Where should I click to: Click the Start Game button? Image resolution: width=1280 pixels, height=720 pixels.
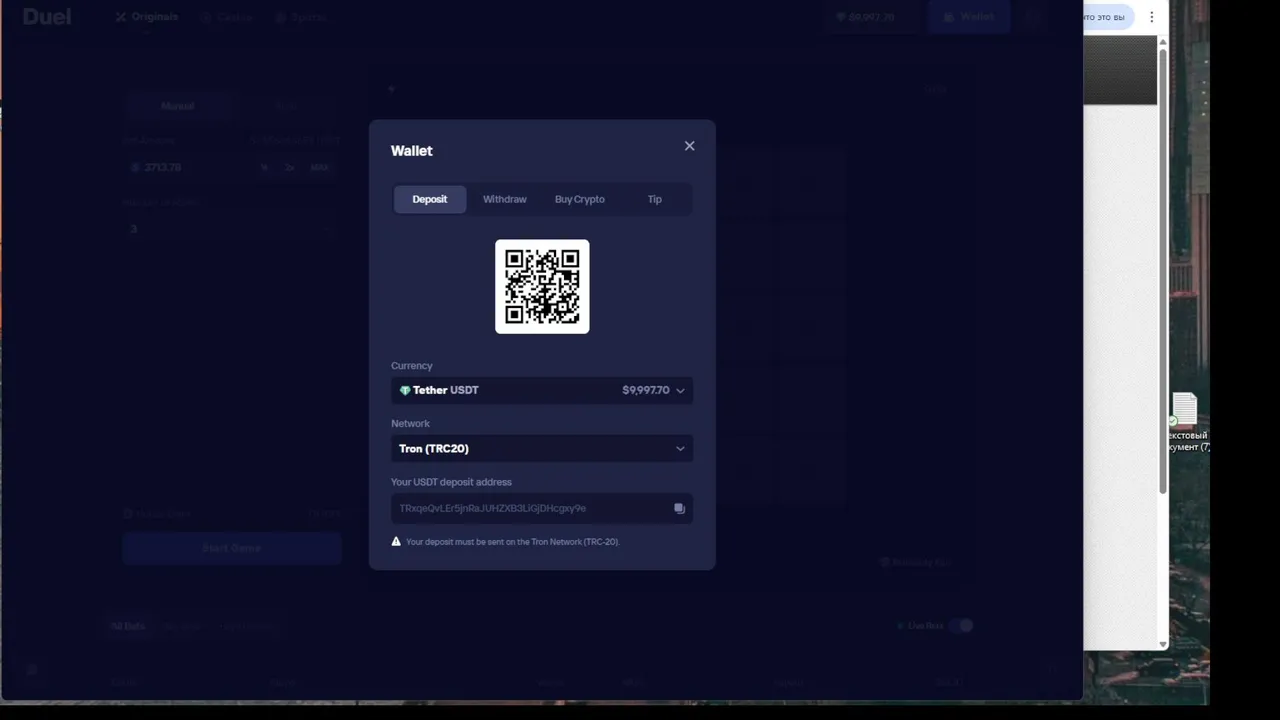pos(231,548)
